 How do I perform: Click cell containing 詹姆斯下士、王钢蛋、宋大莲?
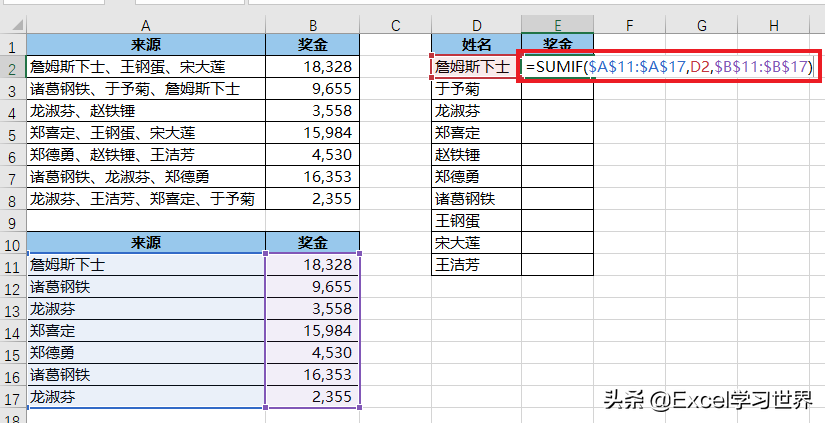point(146,67)
